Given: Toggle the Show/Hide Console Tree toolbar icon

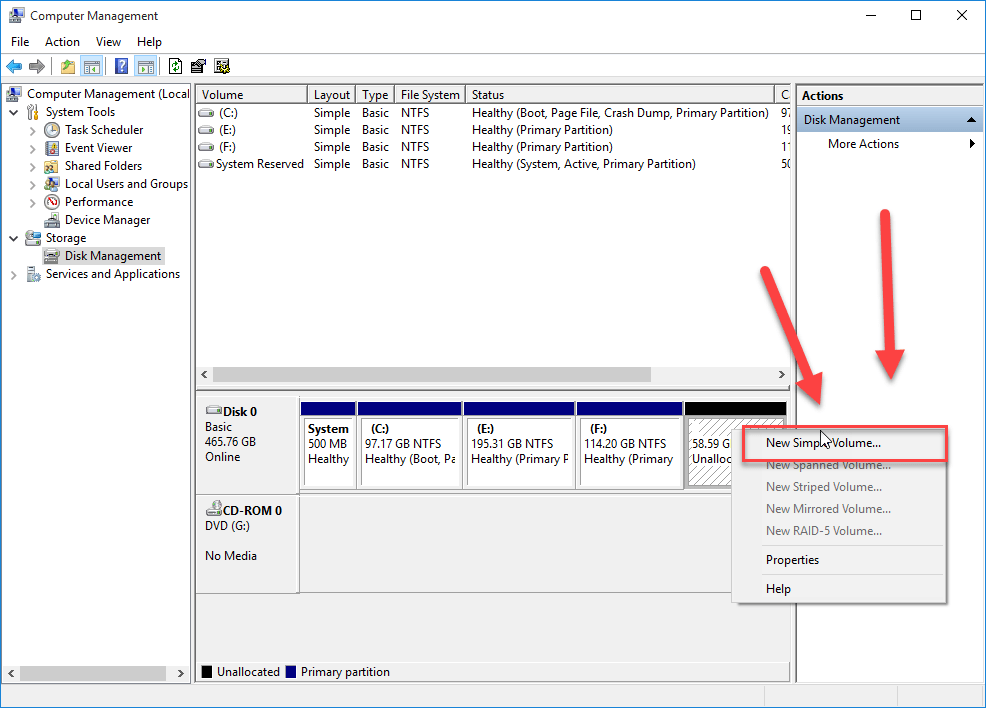Looking at the screenshot, I should [91, 66].
